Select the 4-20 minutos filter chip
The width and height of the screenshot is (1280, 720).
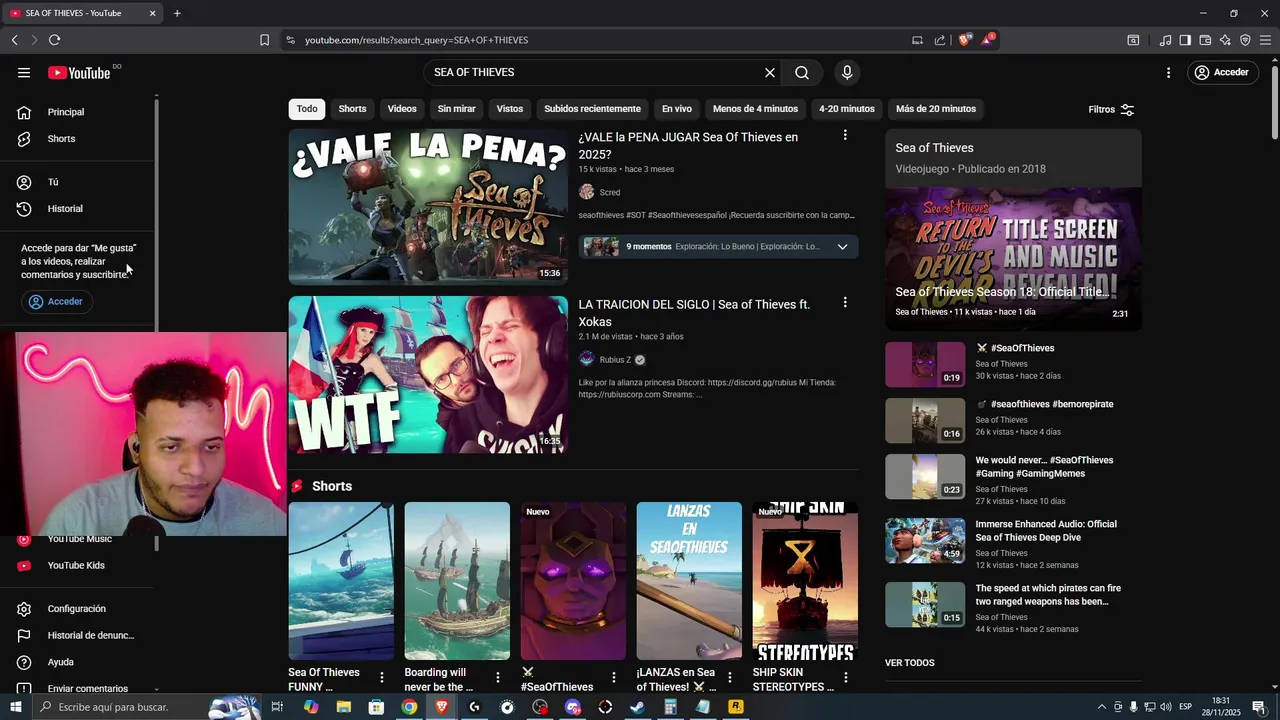(846, 109)
